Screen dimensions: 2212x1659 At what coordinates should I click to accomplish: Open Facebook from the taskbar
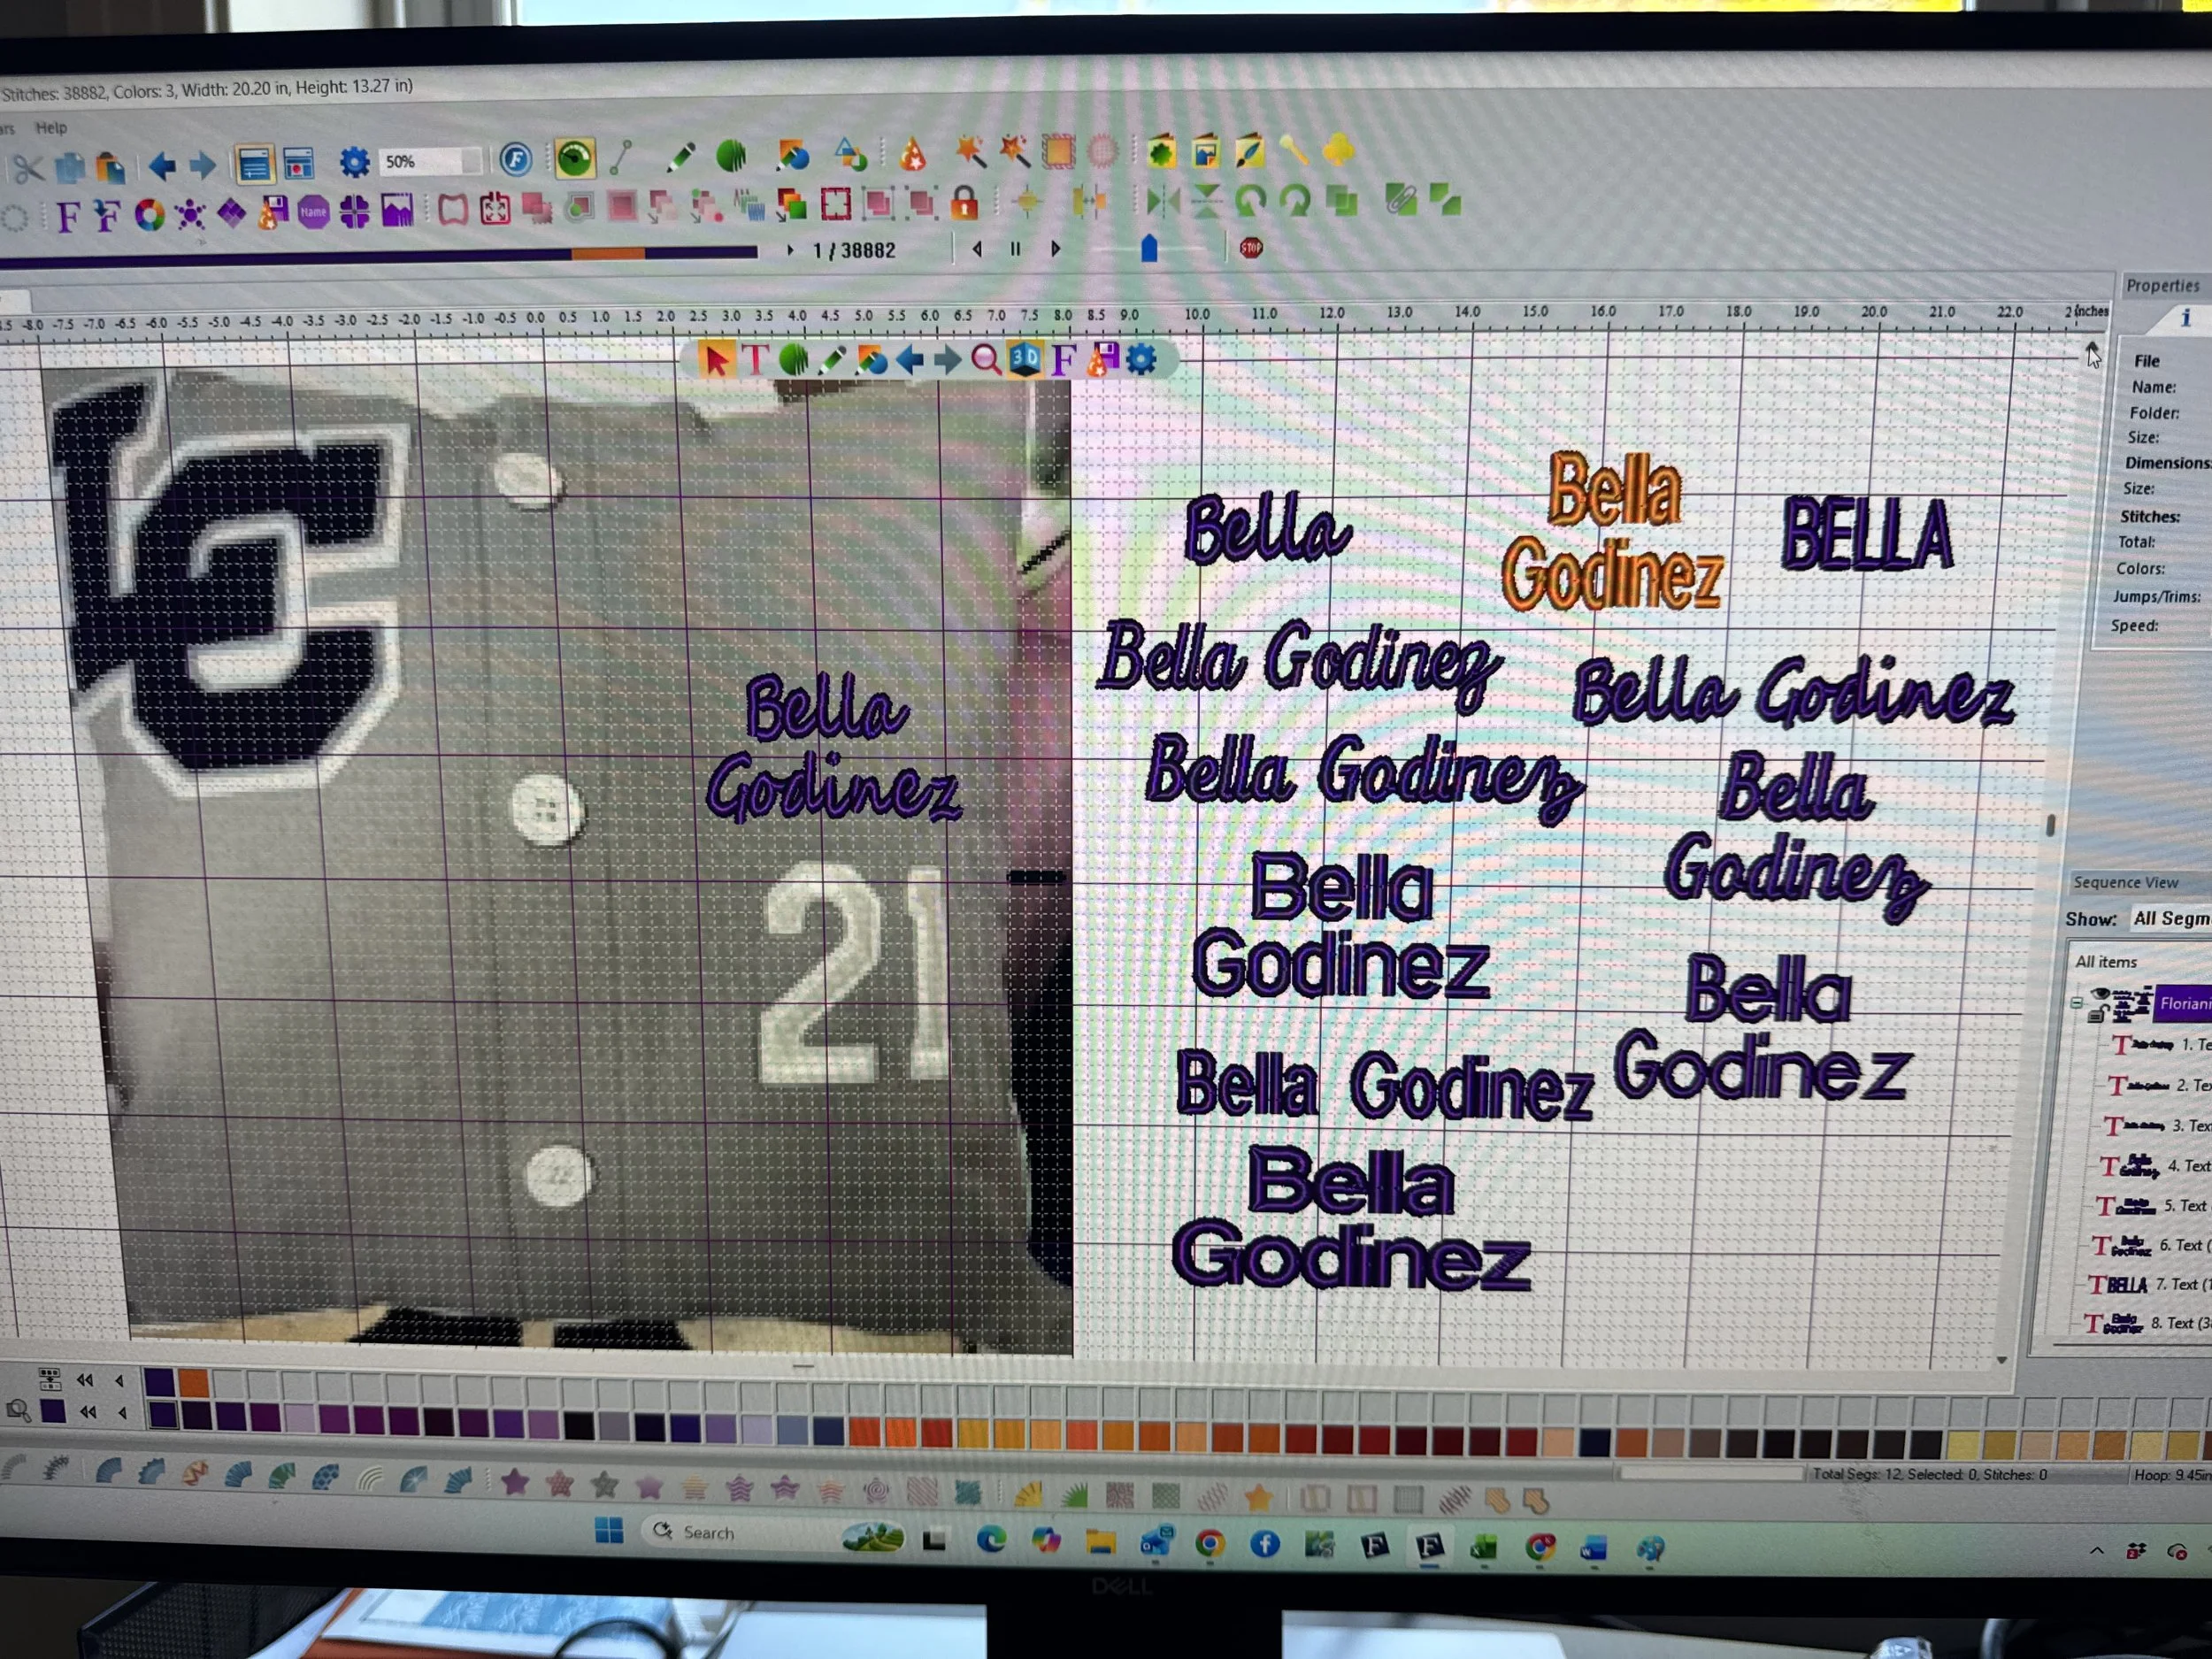tap(1265, 1545)
